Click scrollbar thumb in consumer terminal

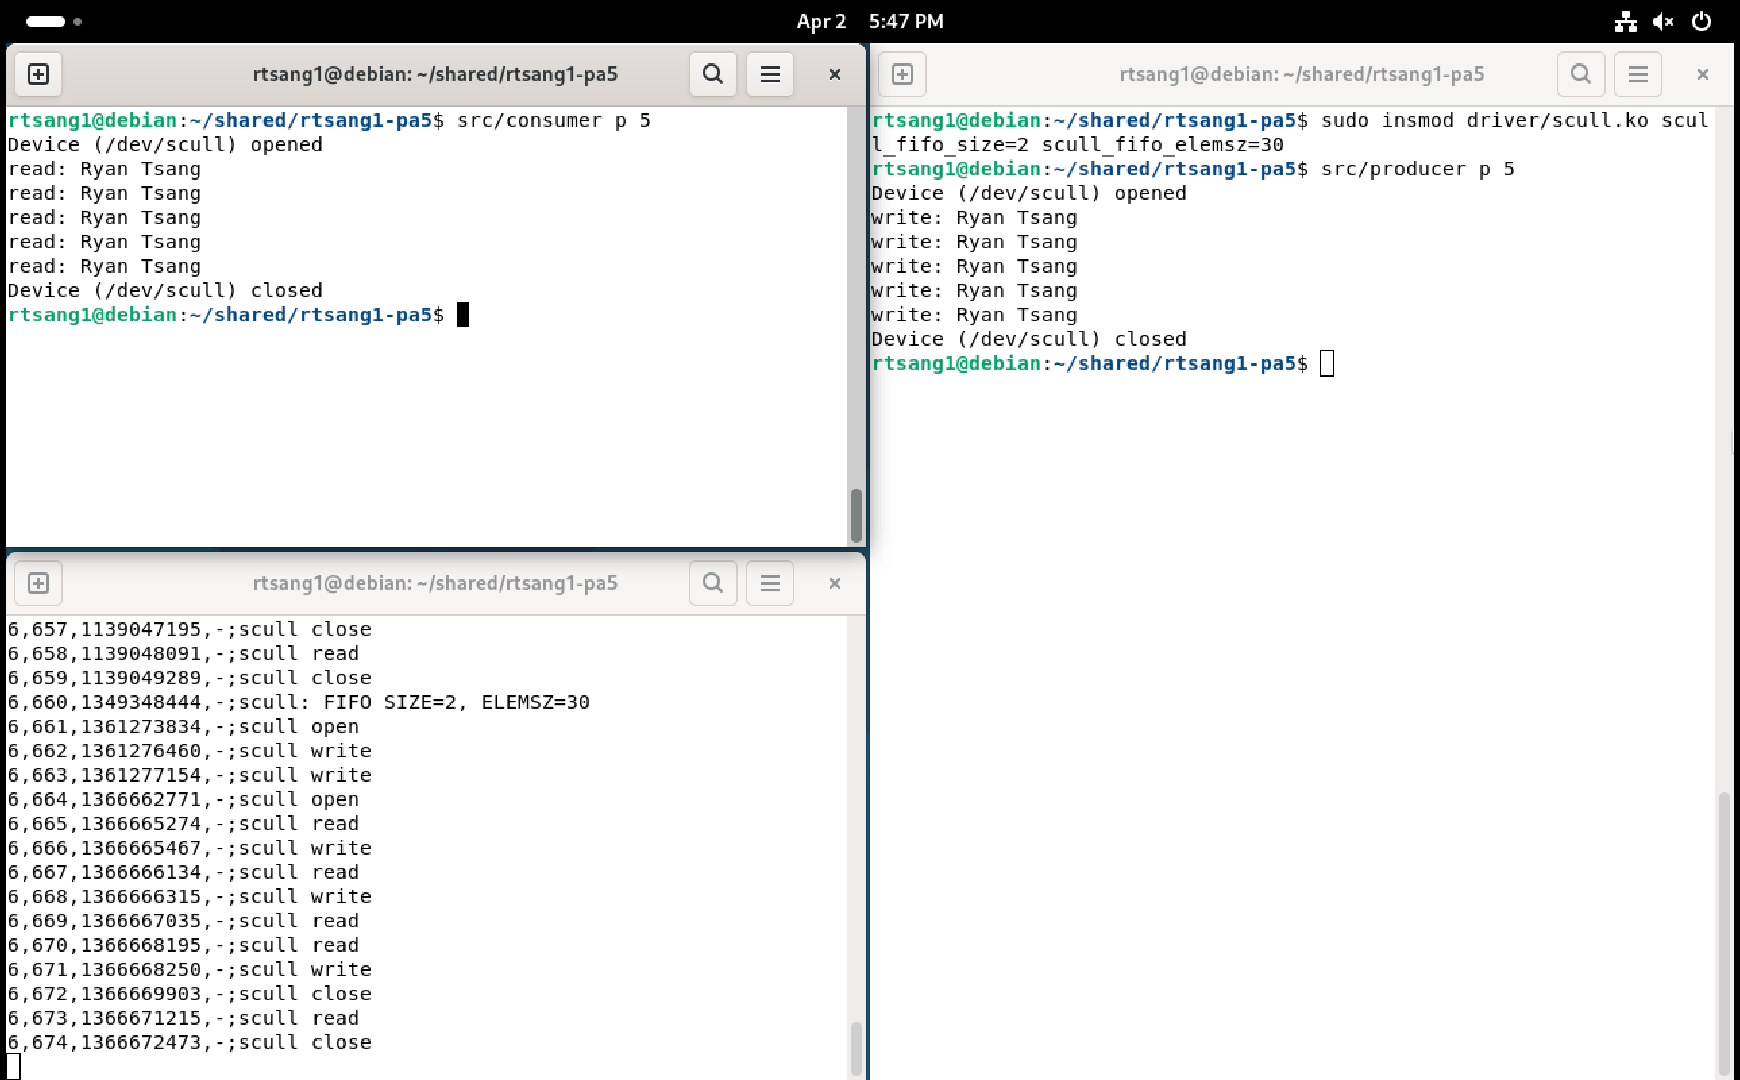click(856, 514)
